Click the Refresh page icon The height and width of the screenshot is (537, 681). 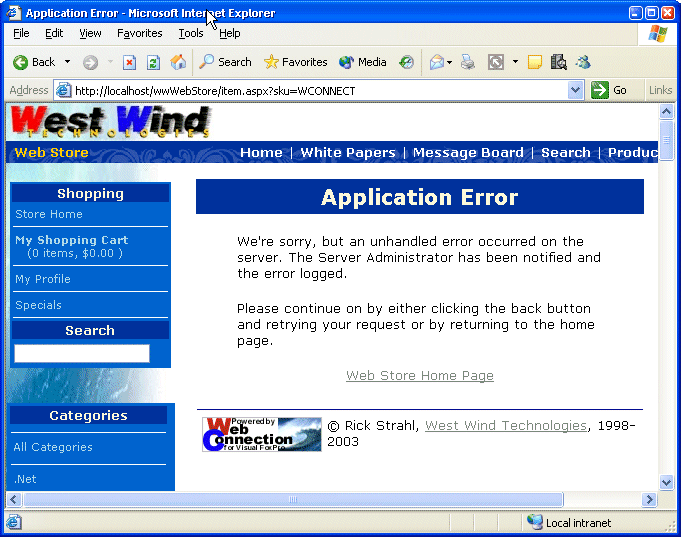153,62
